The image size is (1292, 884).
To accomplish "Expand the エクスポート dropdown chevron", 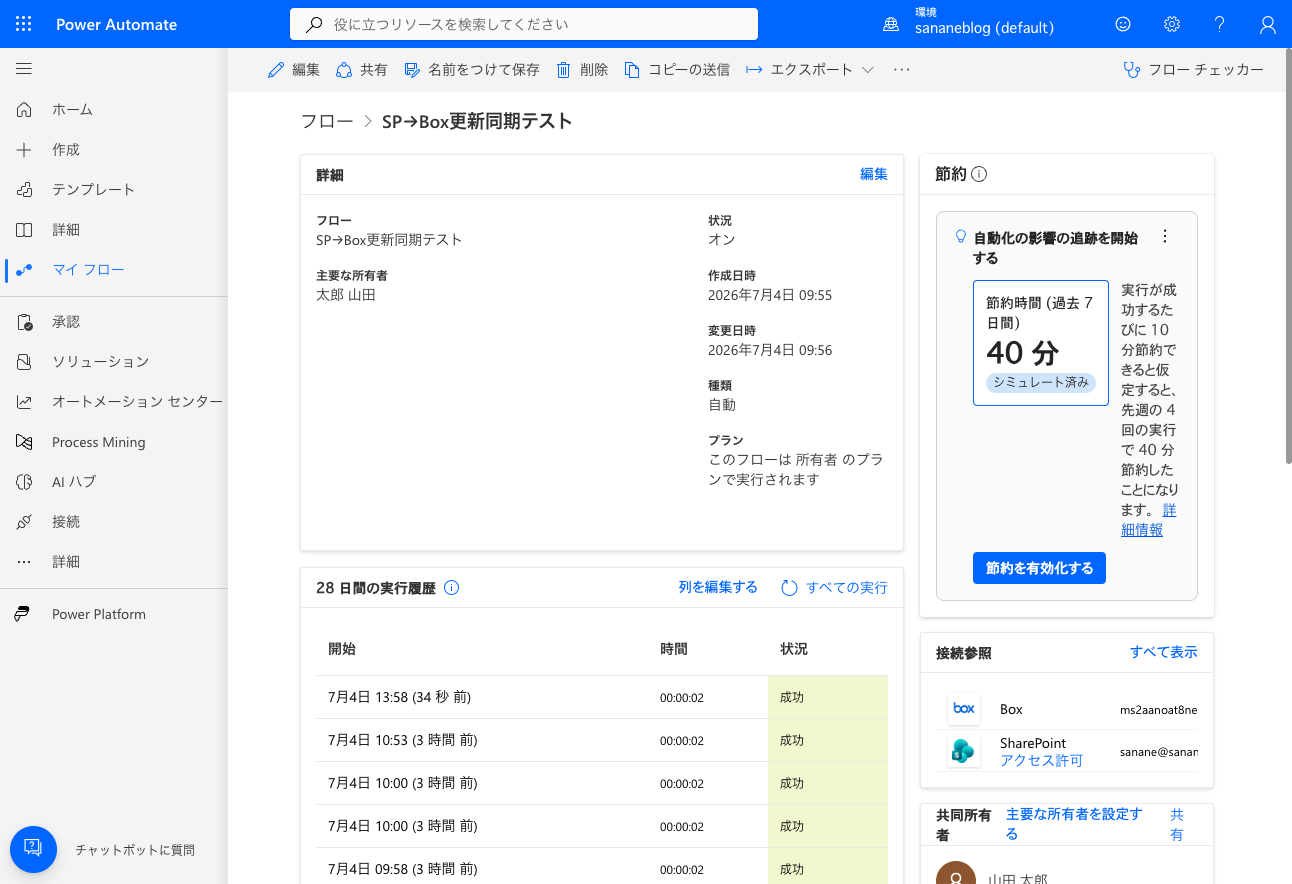I will click(868, 70).
